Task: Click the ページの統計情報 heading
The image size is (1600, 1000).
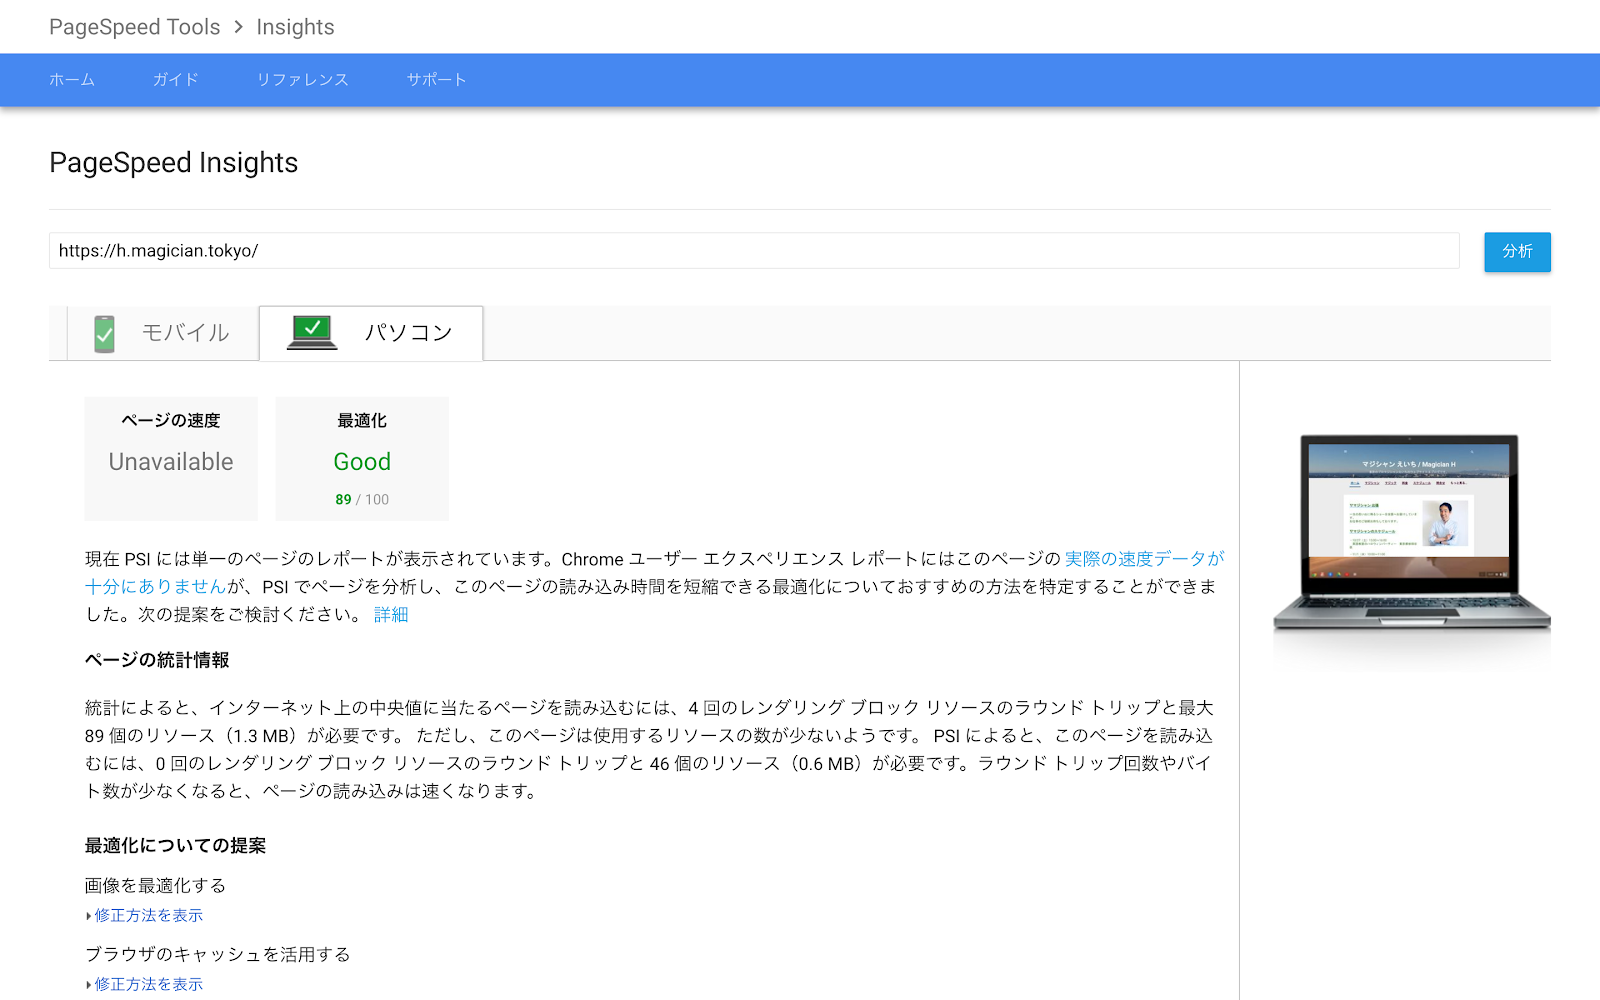Action: (157, 660)
